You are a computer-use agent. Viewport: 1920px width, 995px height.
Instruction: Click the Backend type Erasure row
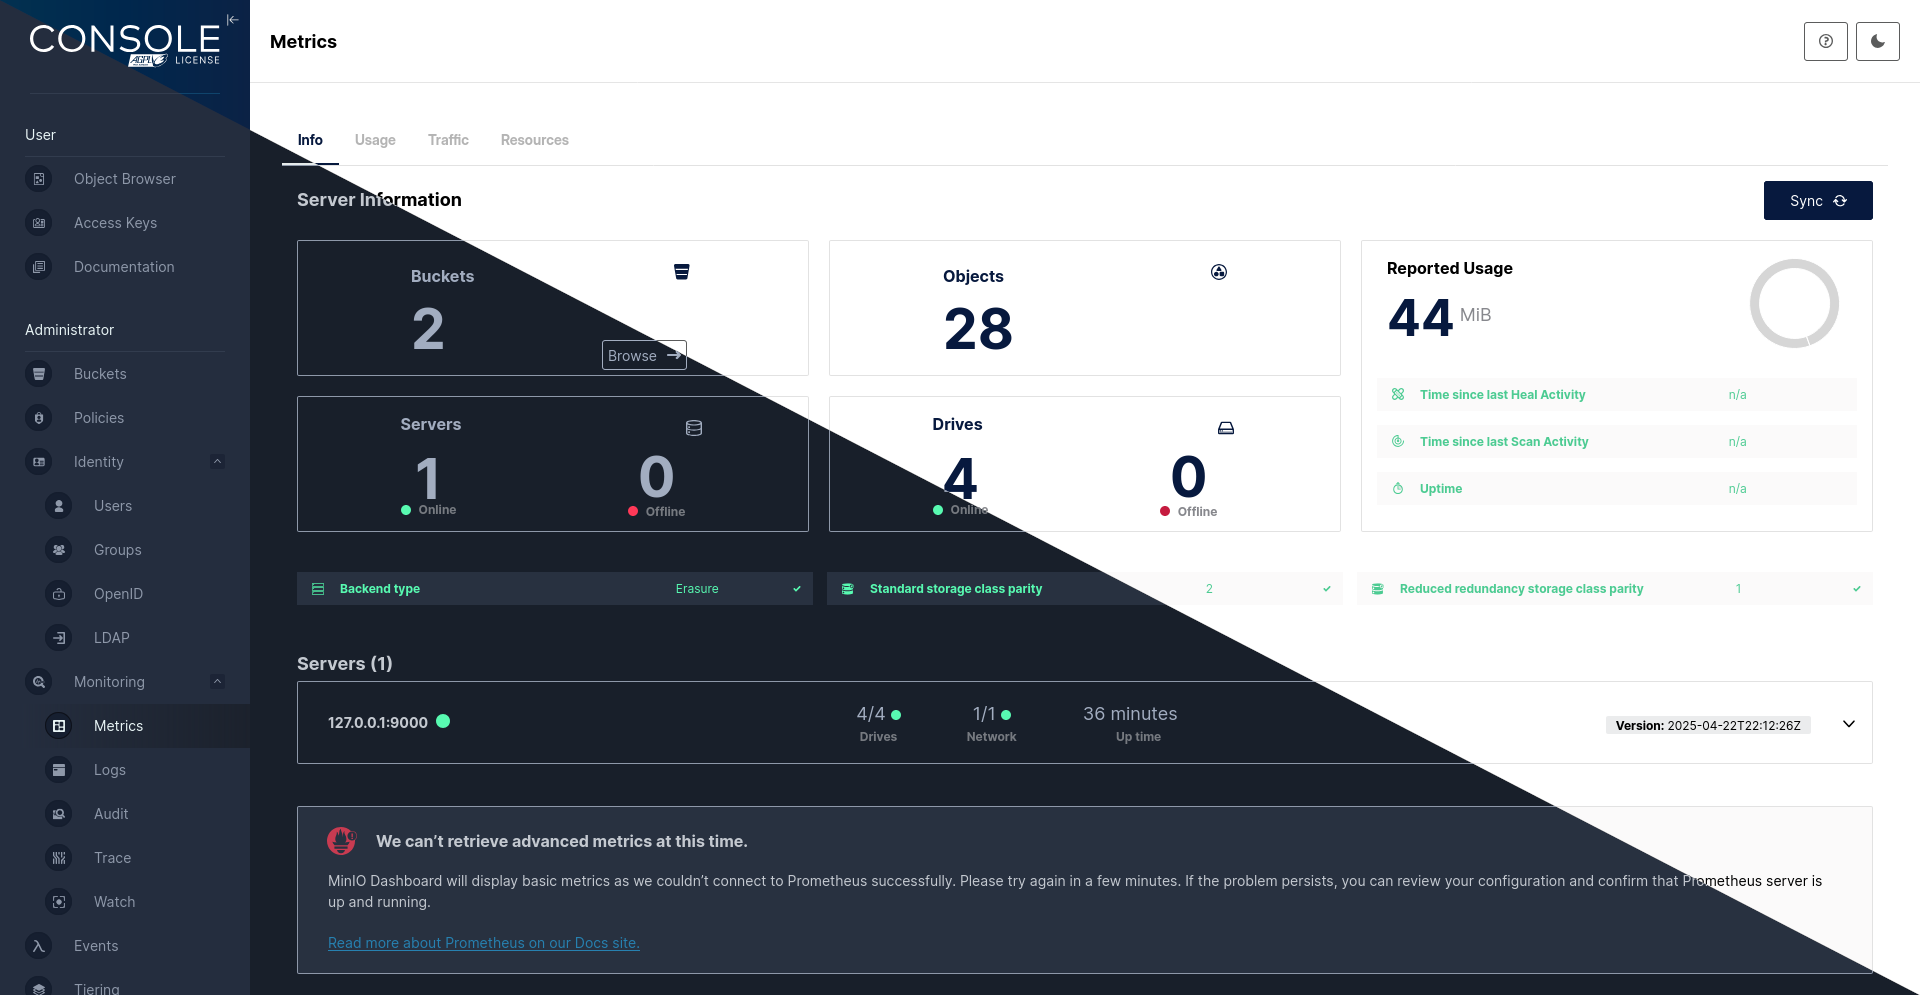555,589
